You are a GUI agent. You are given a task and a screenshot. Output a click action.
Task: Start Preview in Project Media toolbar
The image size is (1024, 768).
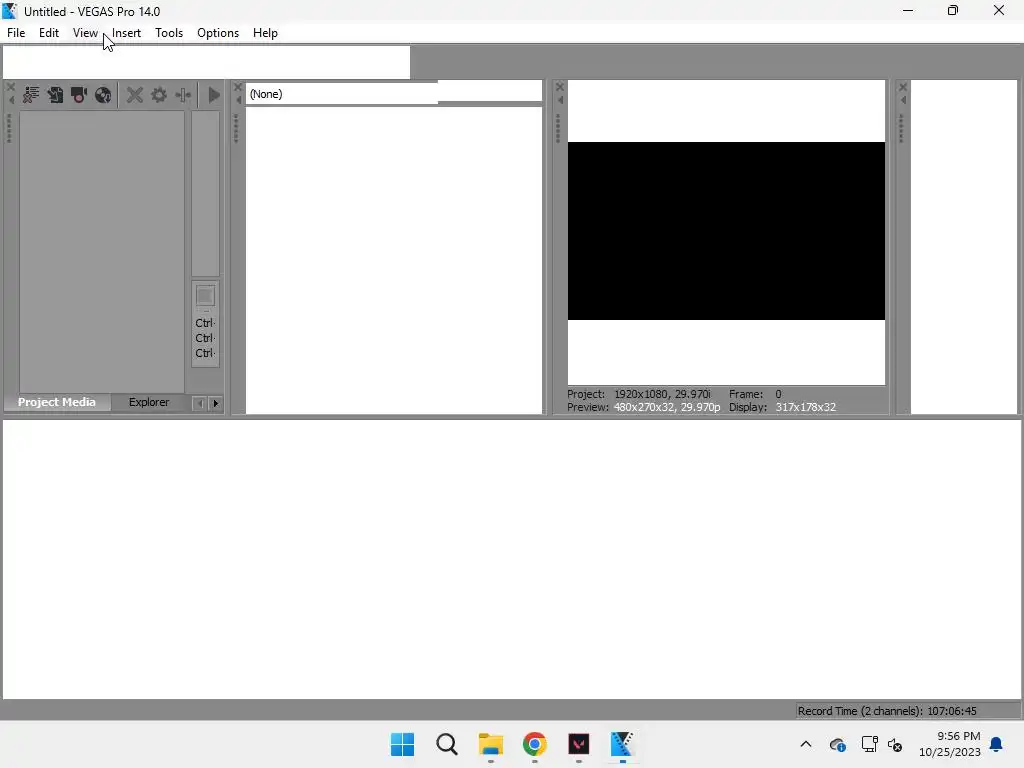[x=214, y=95]
